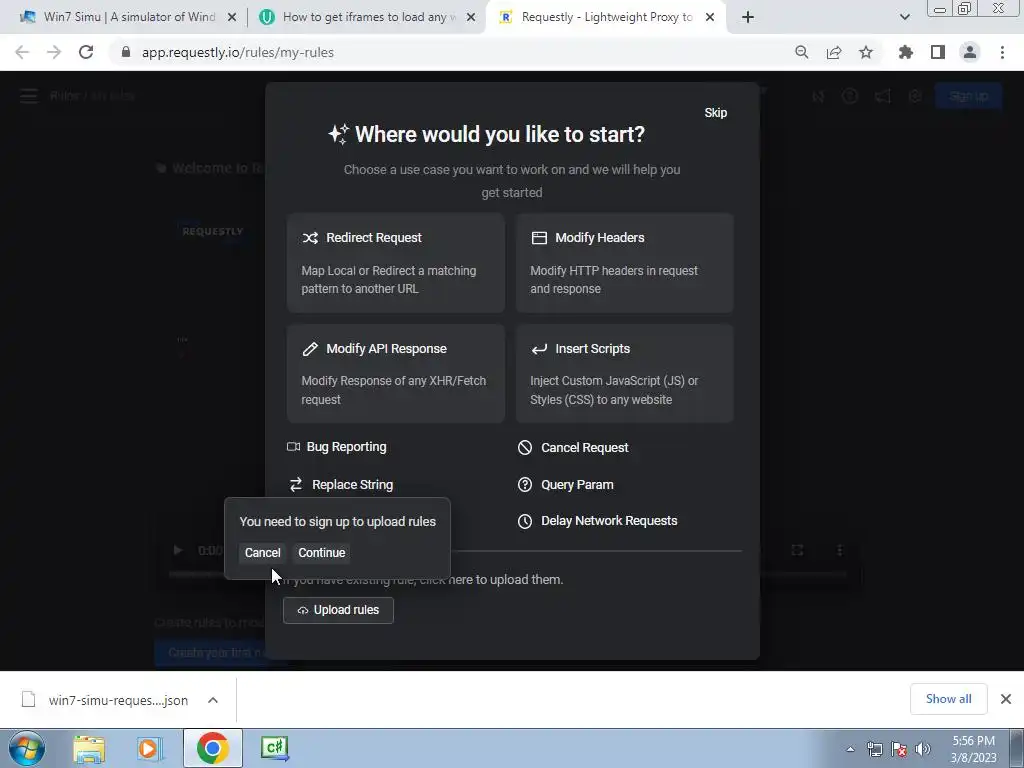Viewport: 1024px width, 768px height.
Task: Close the Requestly tab
Action: [x=710, y=18]
